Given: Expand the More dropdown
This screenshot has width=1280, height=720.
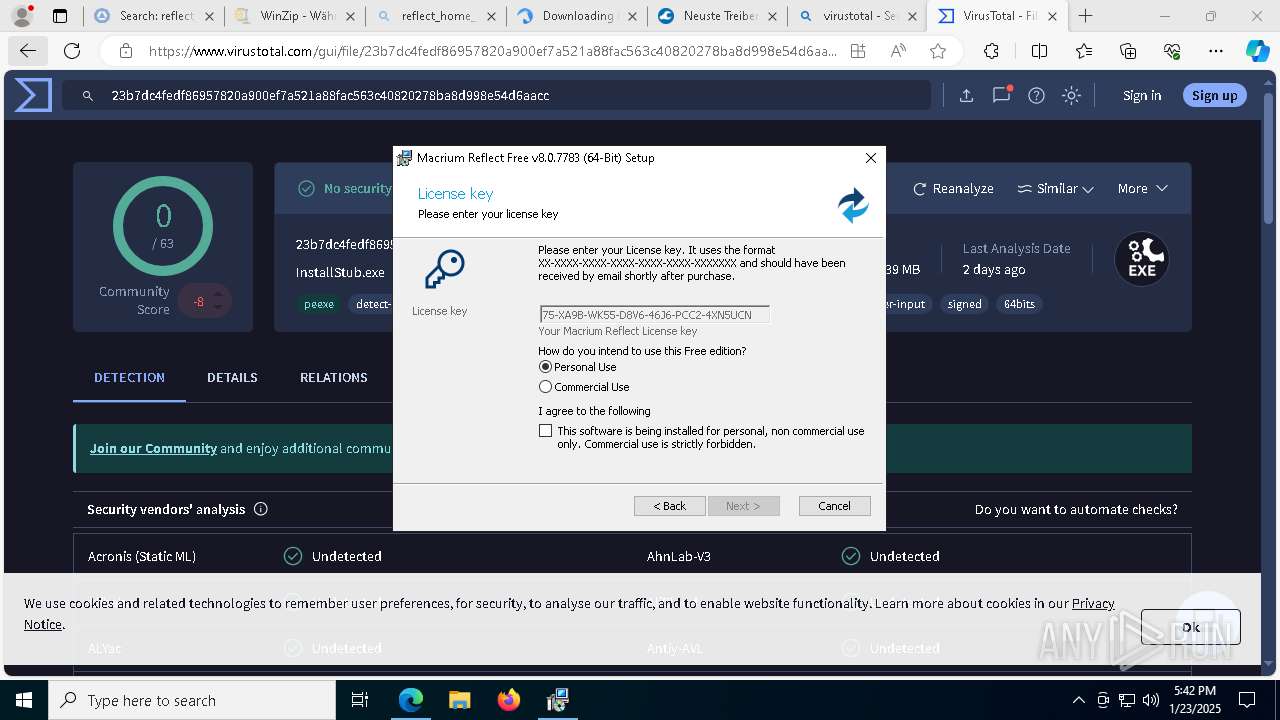Looking at the screenshot, I should click(x=1143, y=188).
